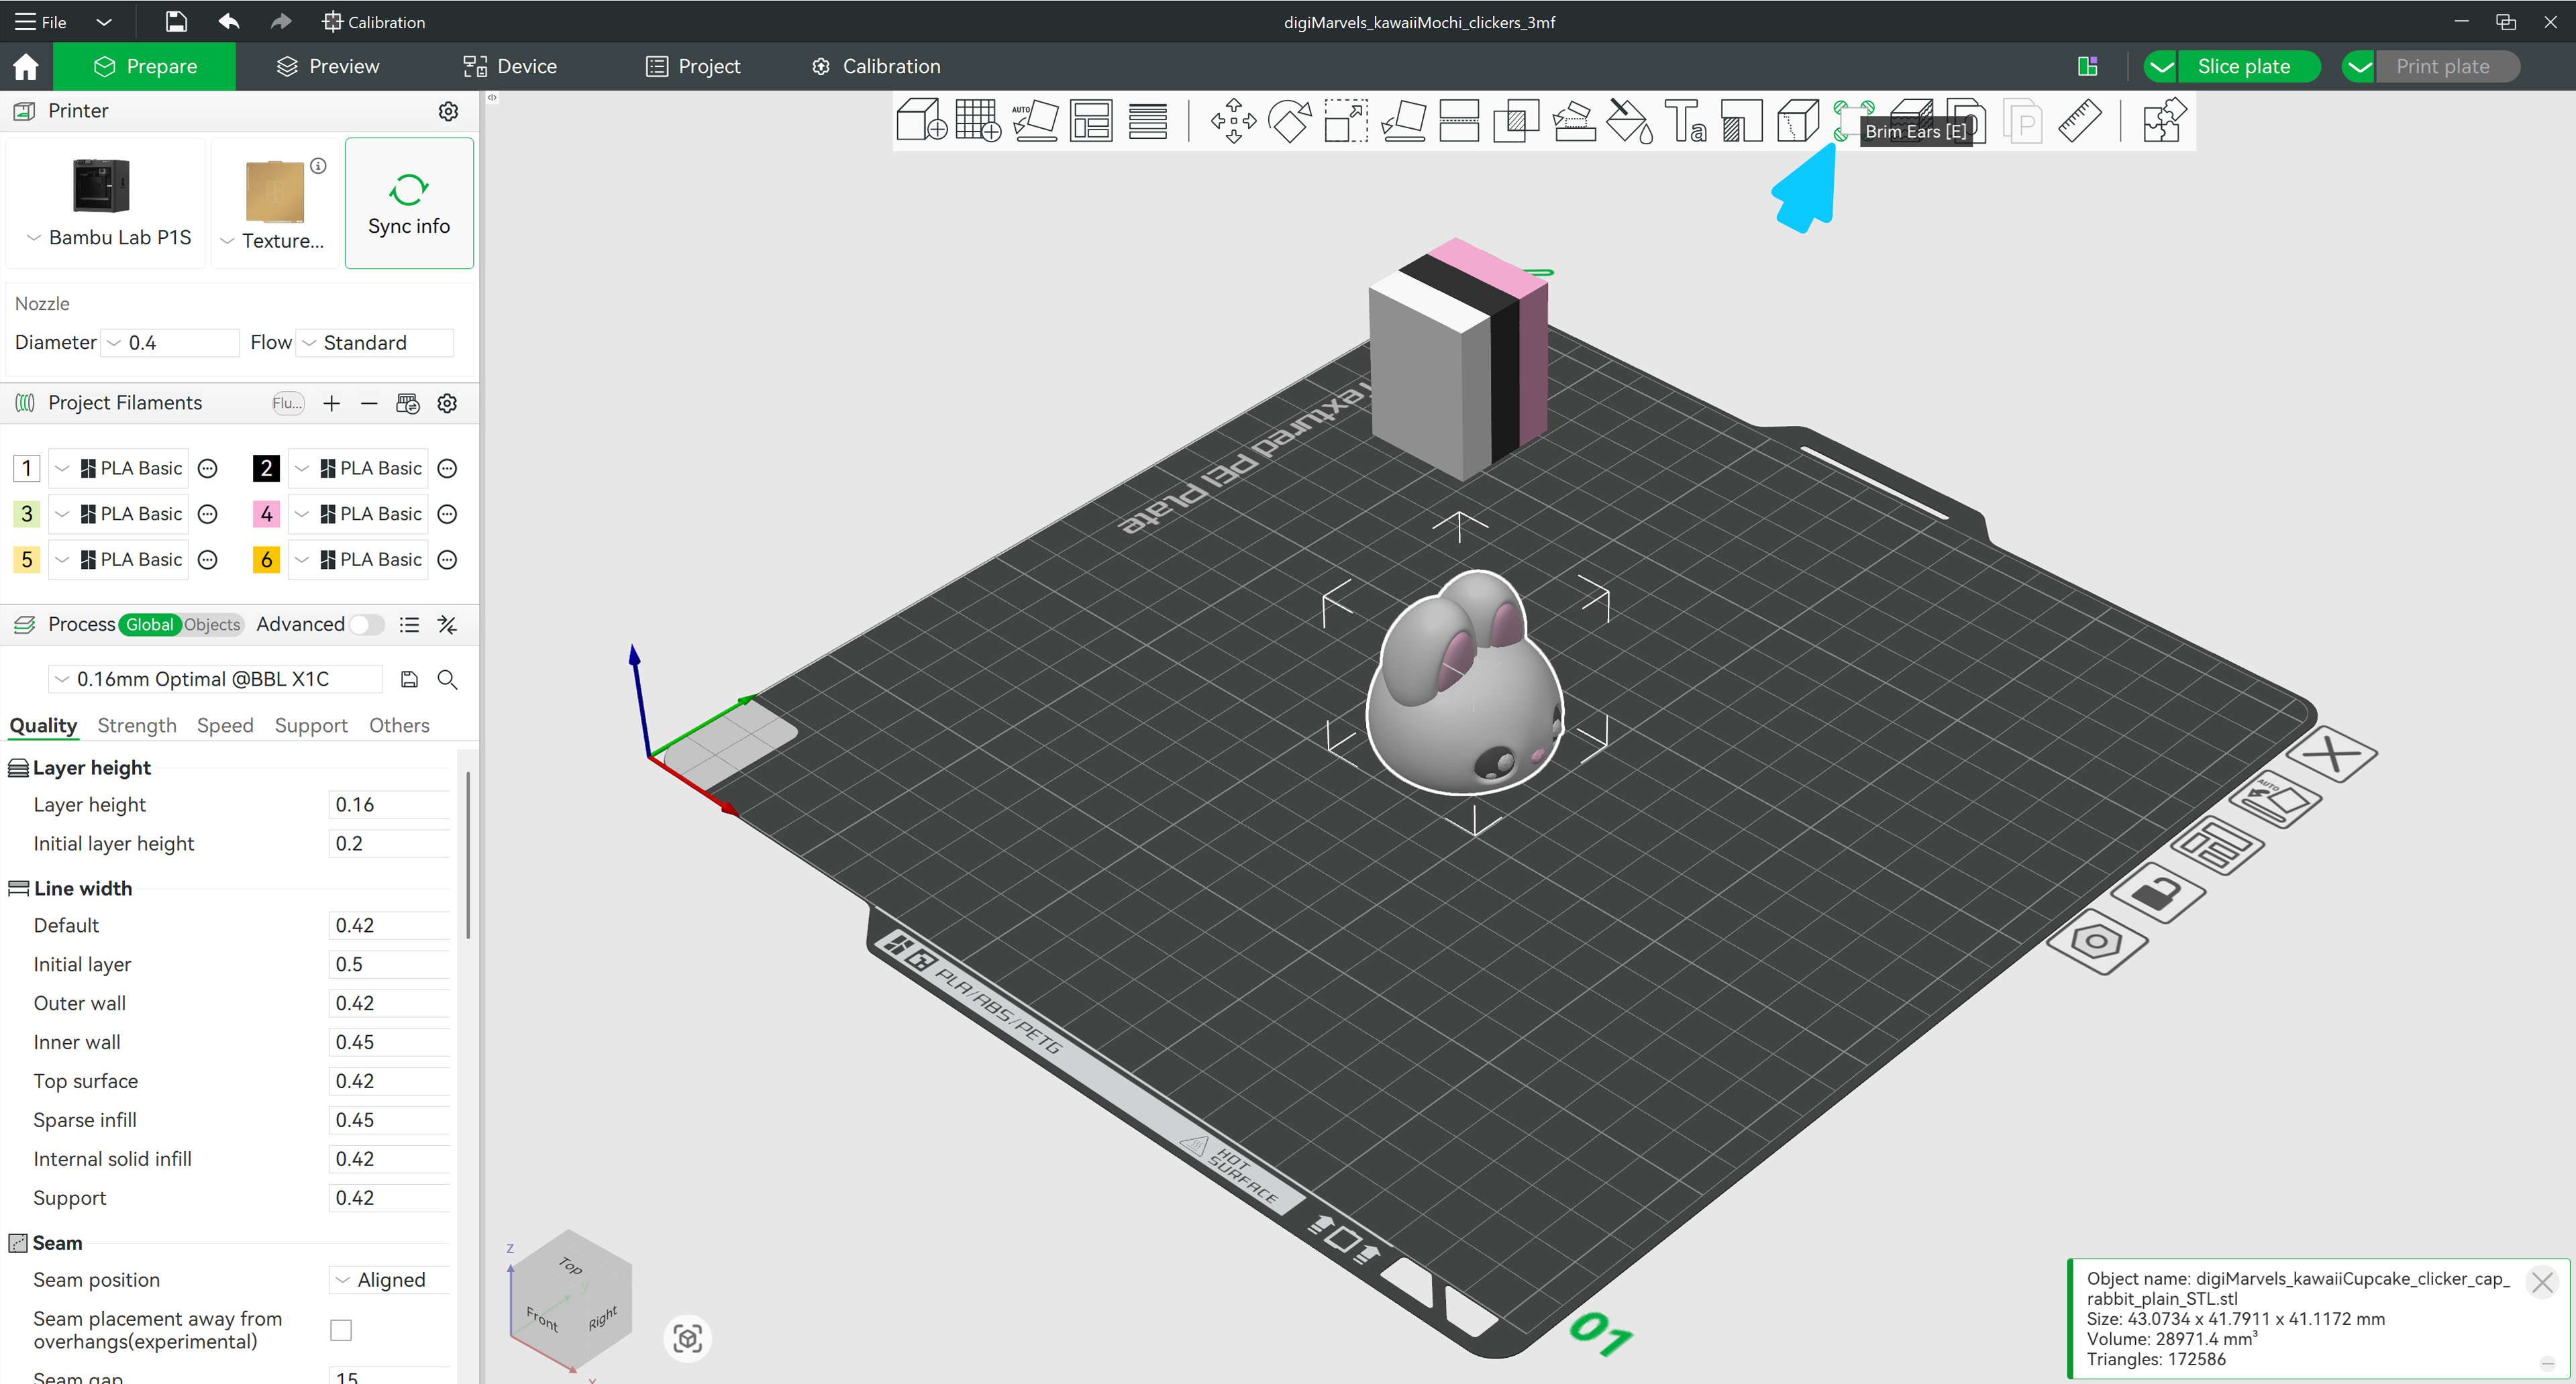Viewport: 2576px width, 1384px height.
Task: Select the Scale tool in toolbar
Action: 1346,120
